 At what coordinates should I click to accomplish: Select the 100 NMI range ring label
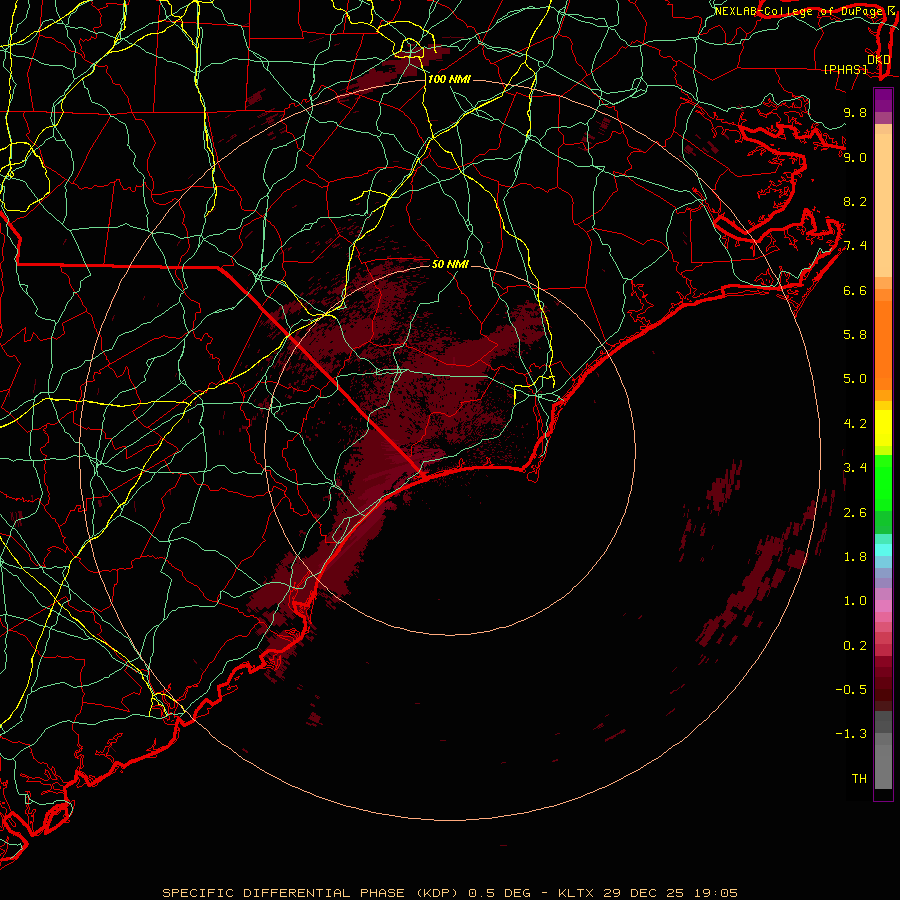pos(449,79)
